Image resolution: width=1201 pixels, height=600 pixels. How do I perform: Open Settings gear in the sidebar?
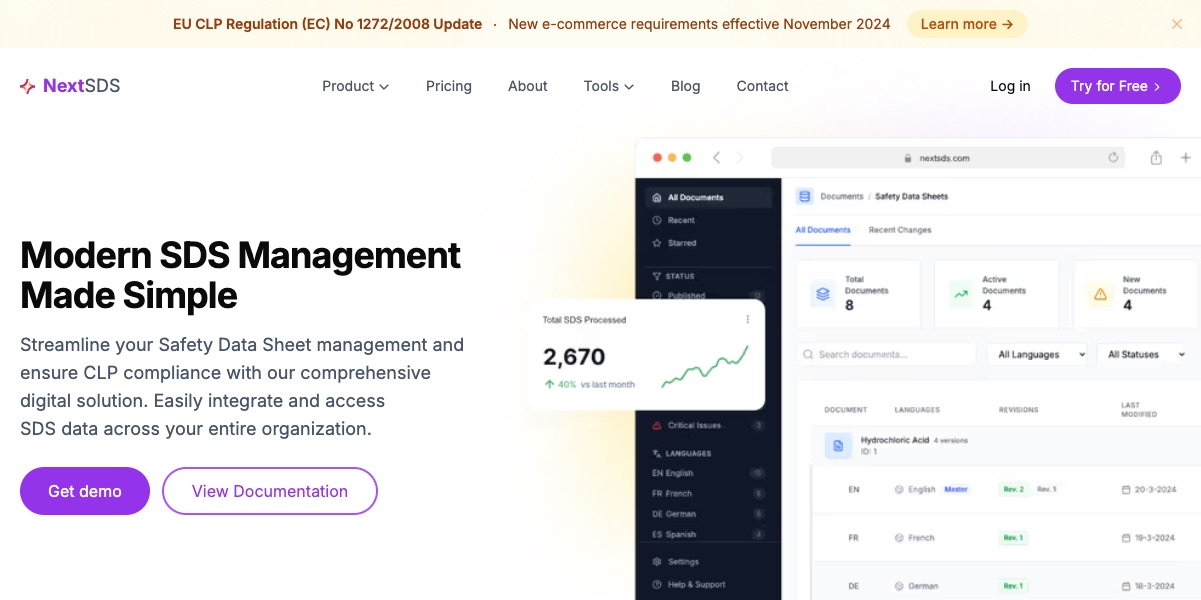coord(656,562)
